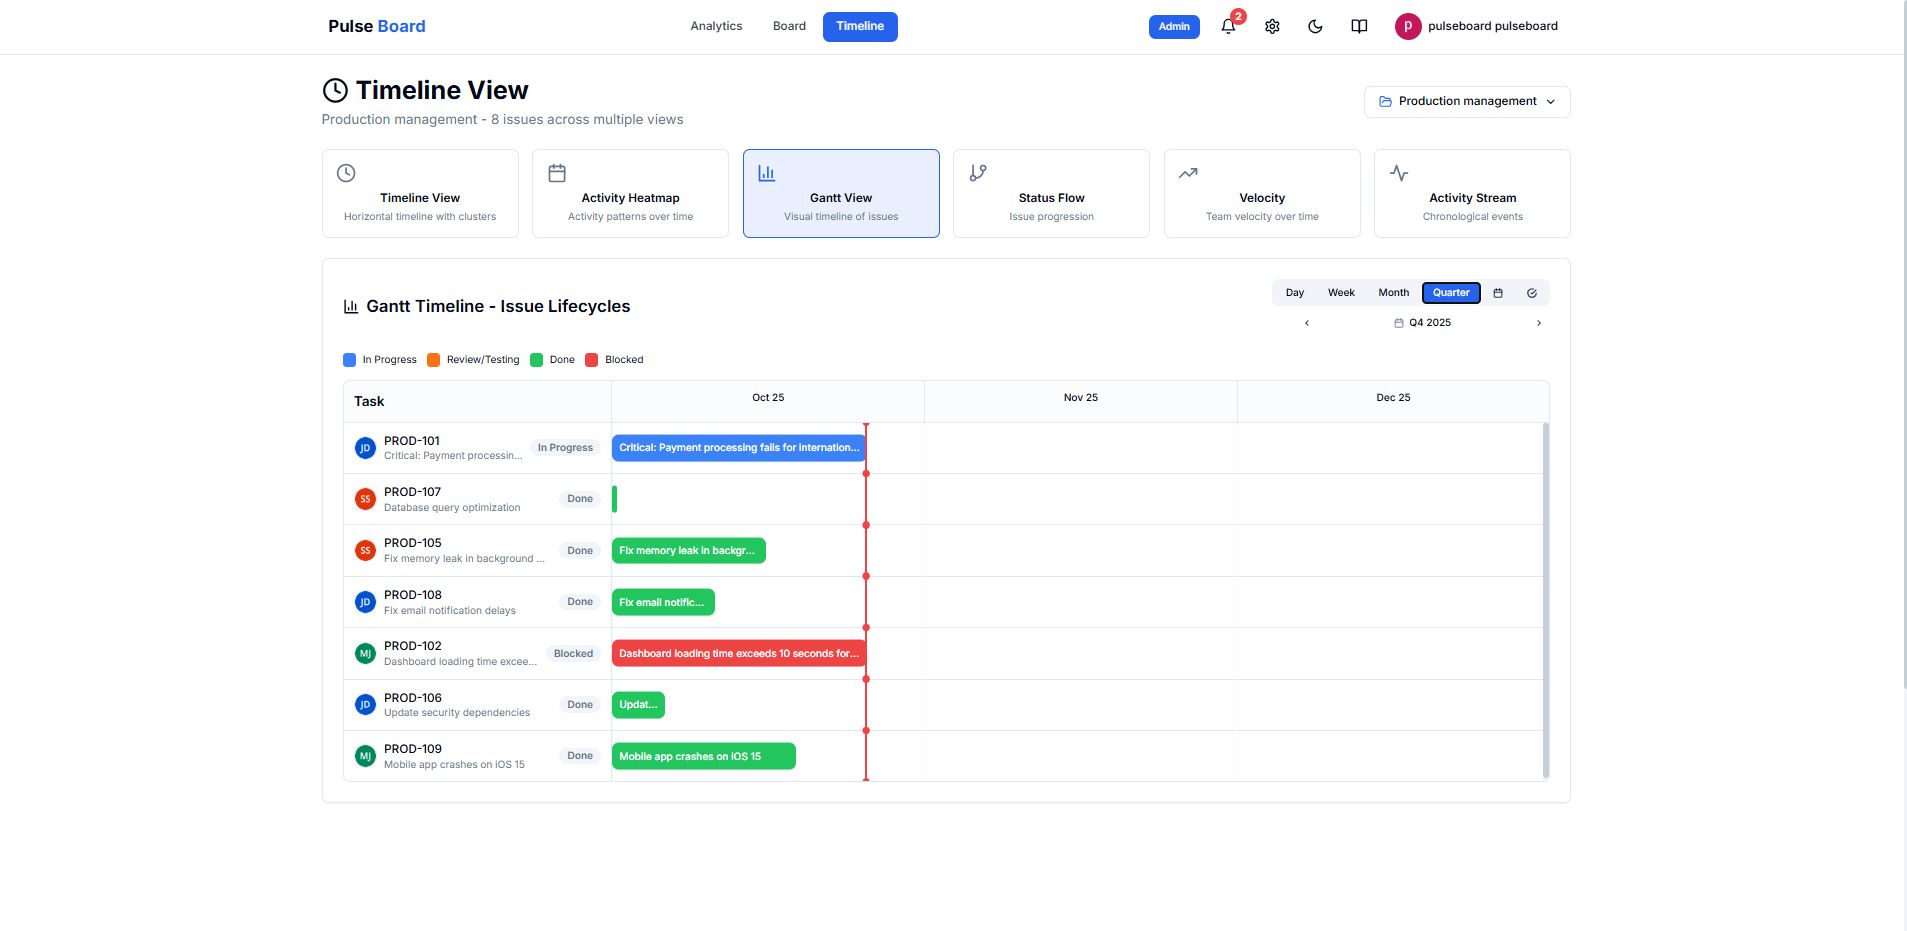
Task: Open the Status Flow view card
Action: pos(1051,194)
